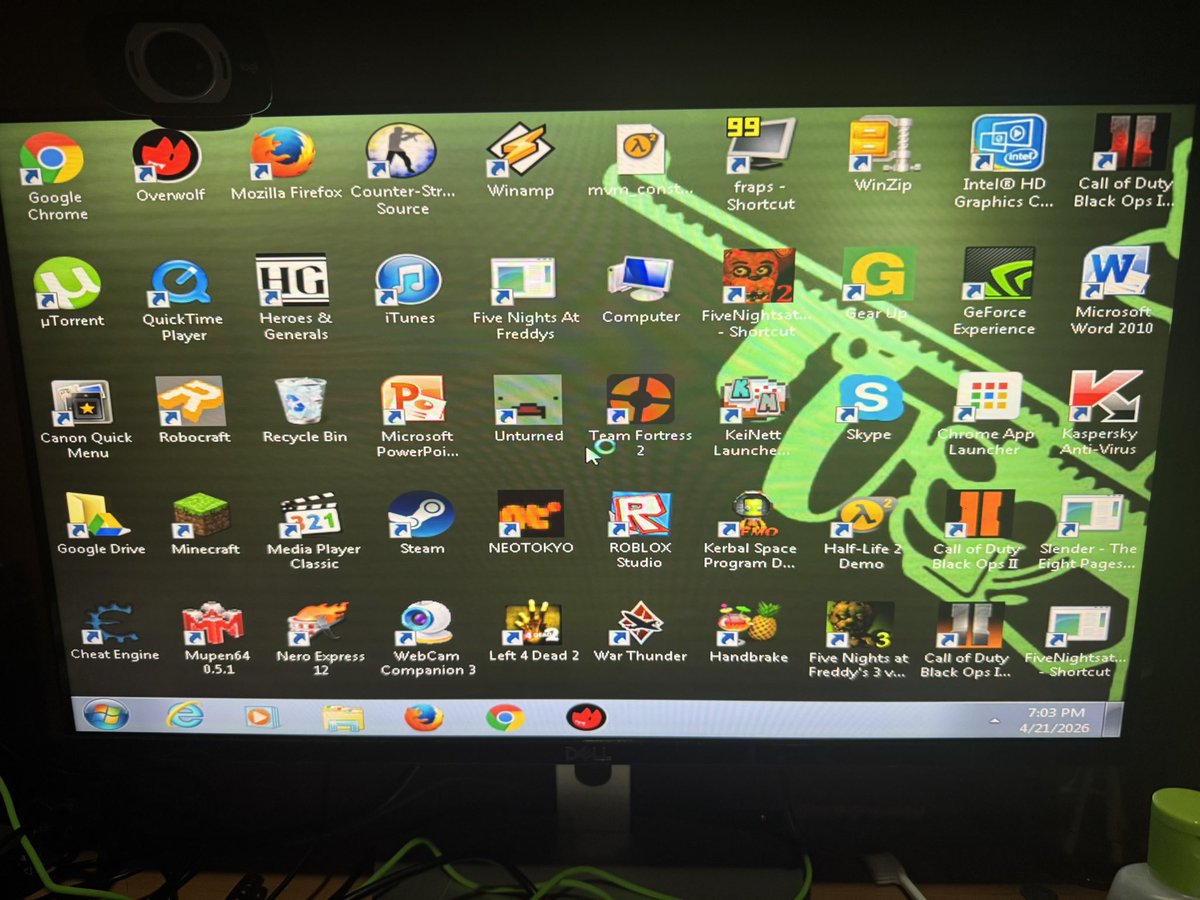Open the 7:03 PM clock flyout
1200x900 pixels.
1055,720
